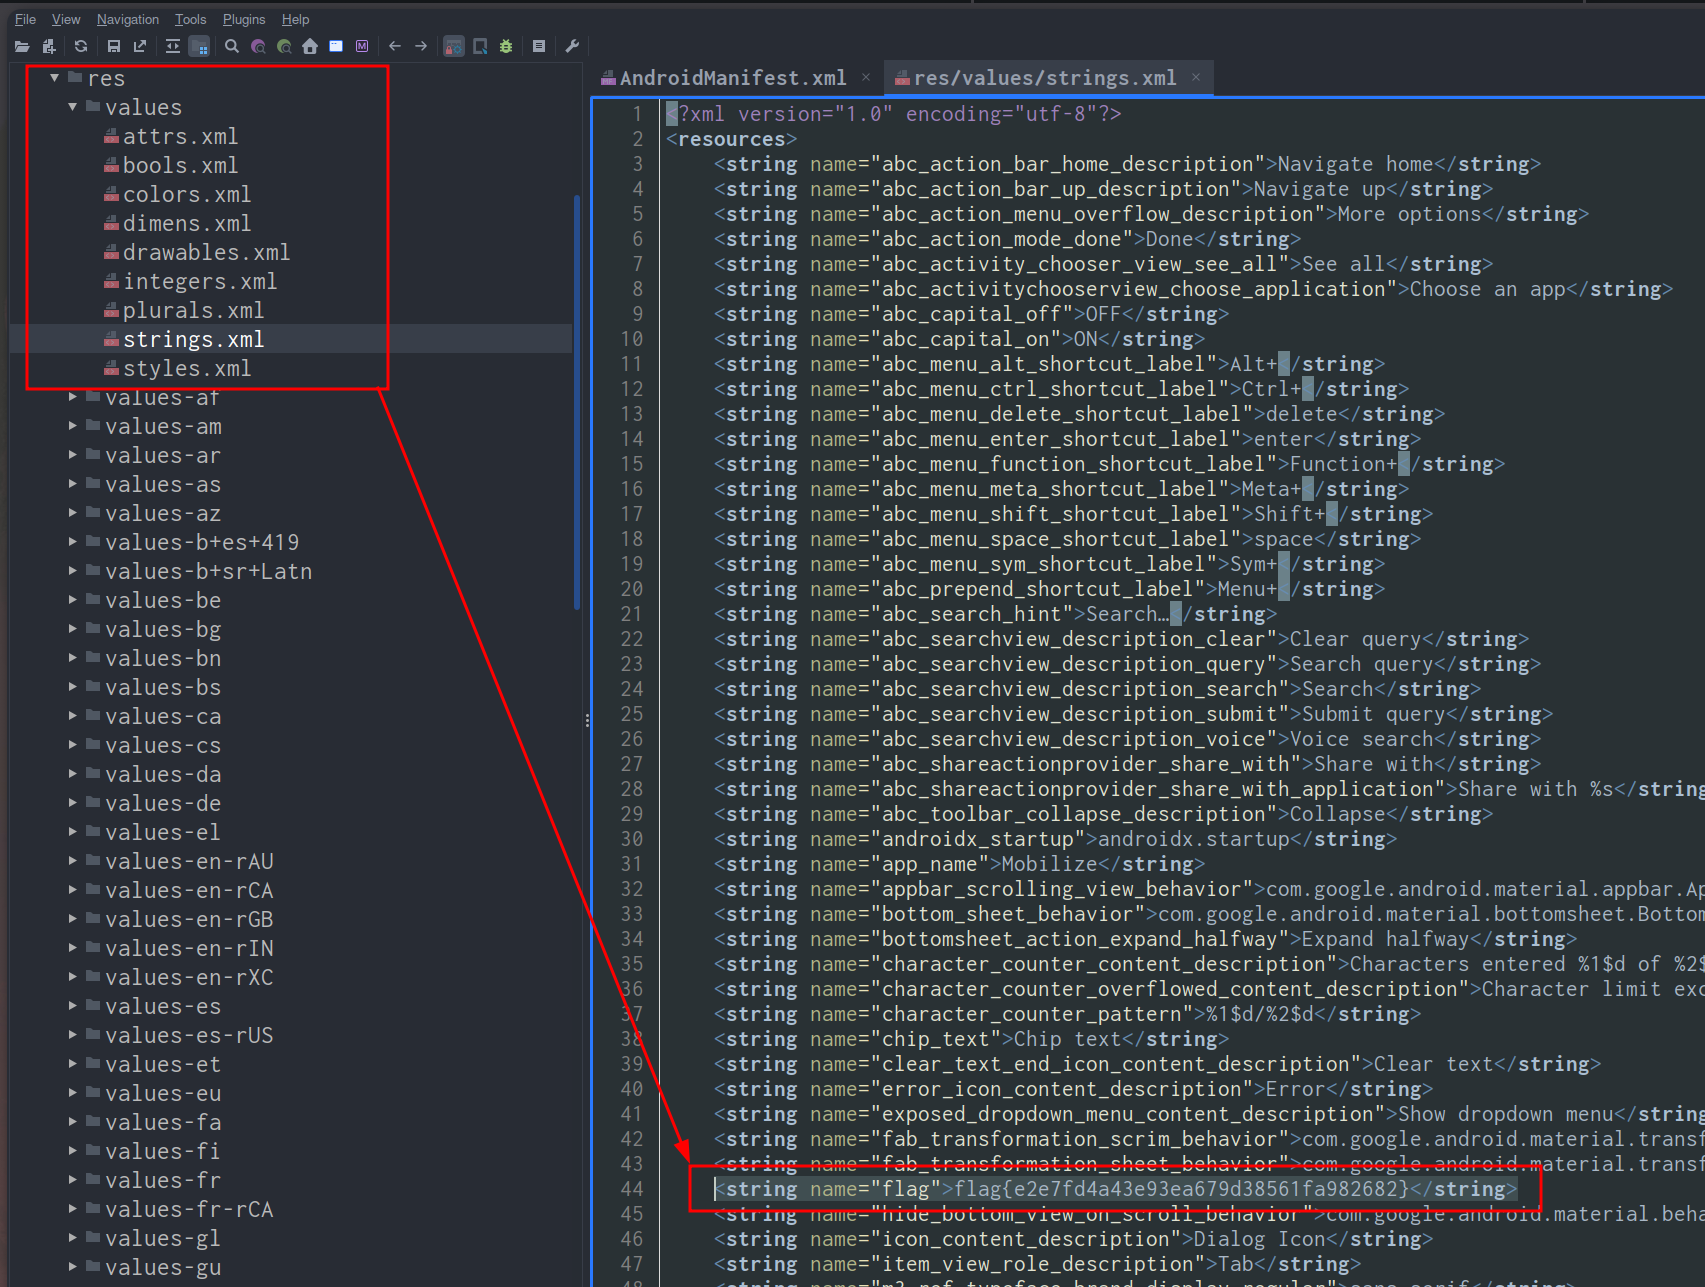Toggle the Flatten packages button
This screenshot has height=1287, width=1705.
[199, 46]
